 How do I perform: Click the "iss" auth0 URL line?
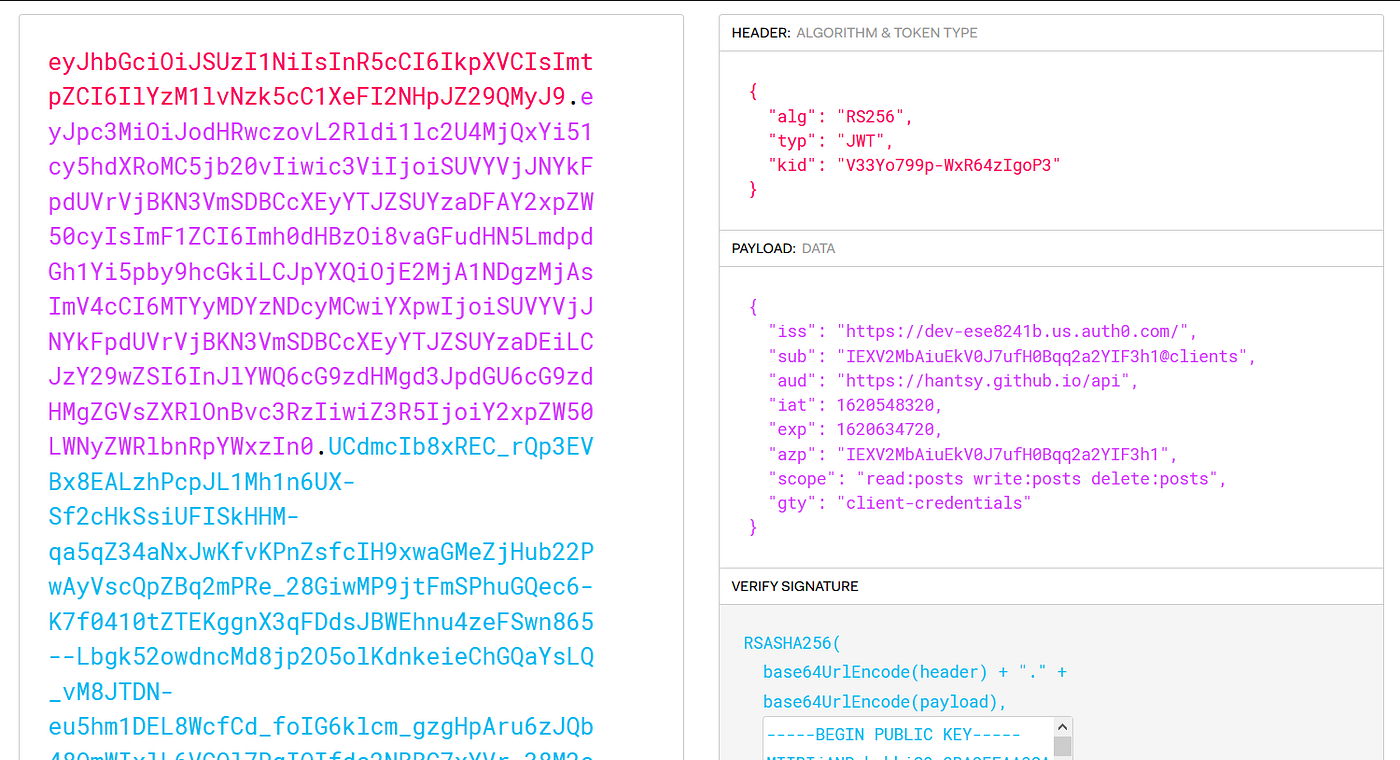982,331
